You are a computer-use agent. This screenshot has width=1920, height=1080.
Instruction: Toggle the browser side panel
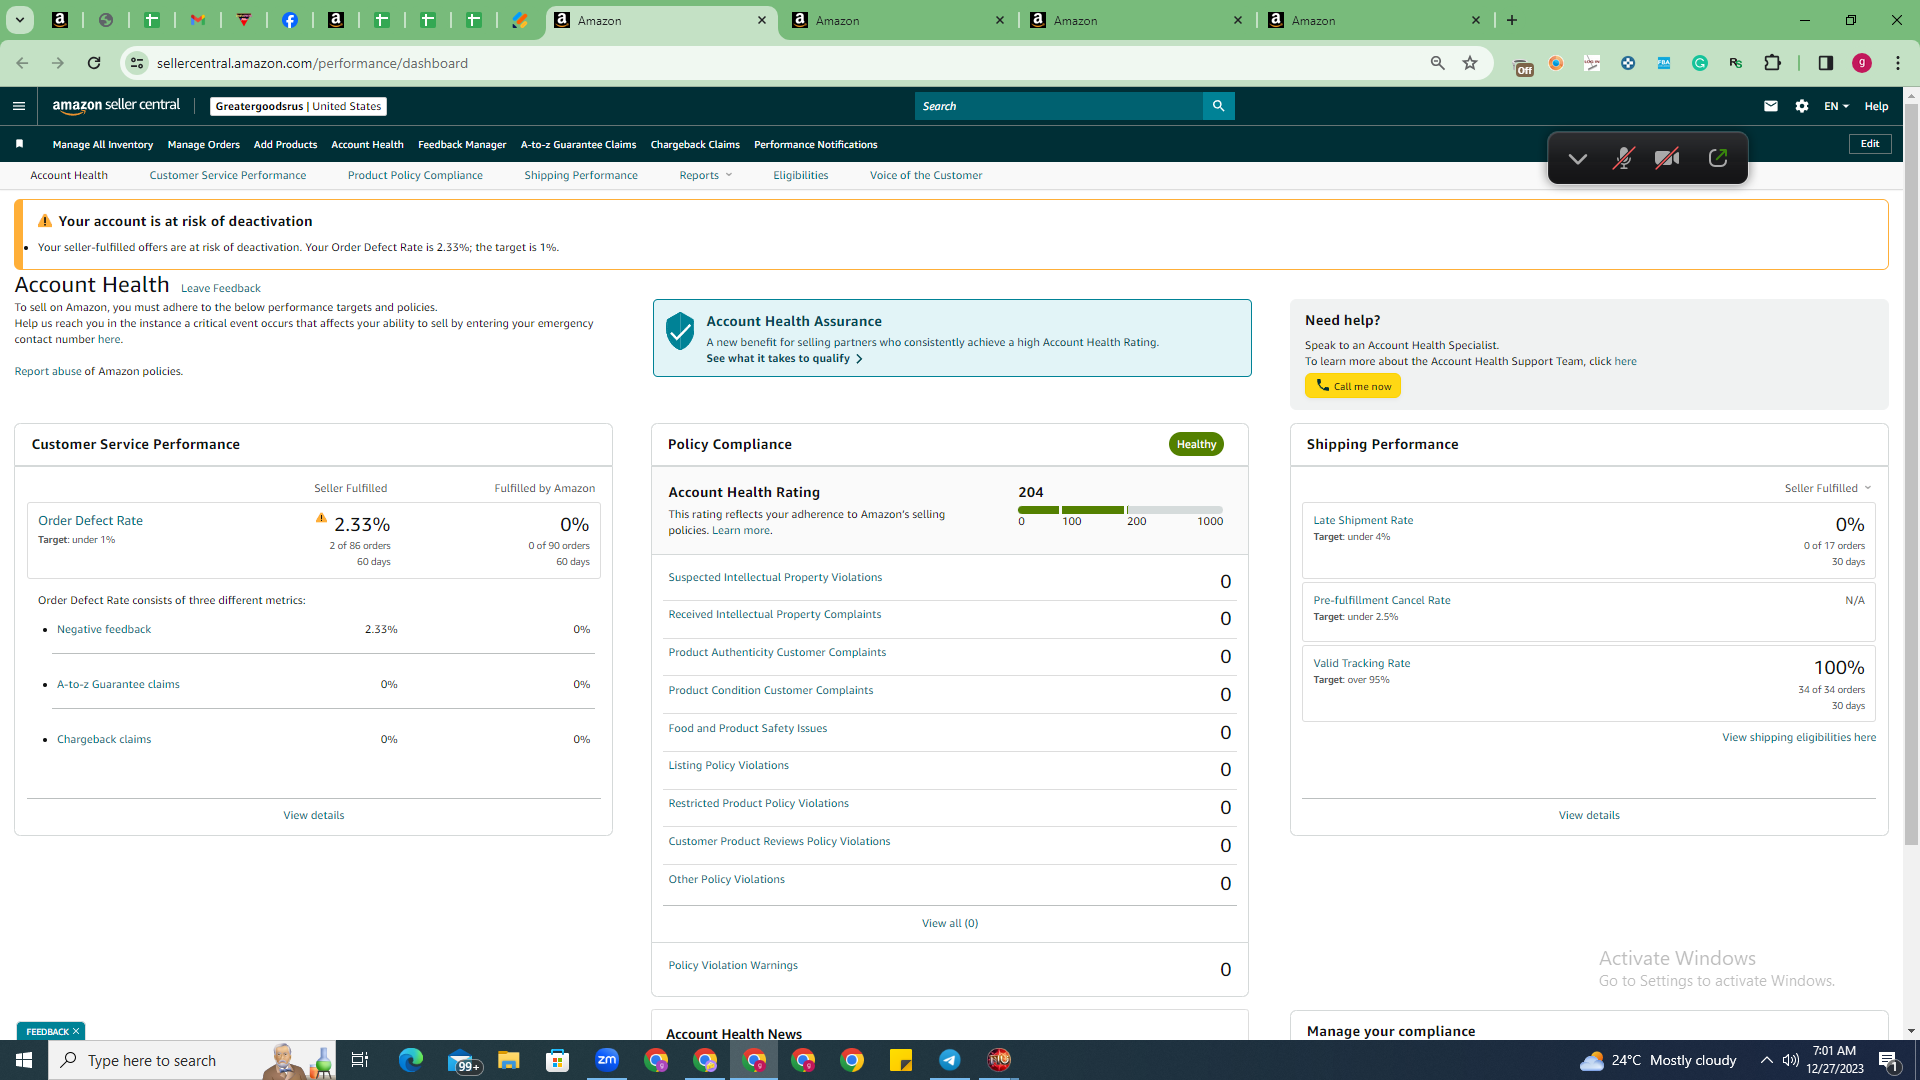pos(1826,63)
